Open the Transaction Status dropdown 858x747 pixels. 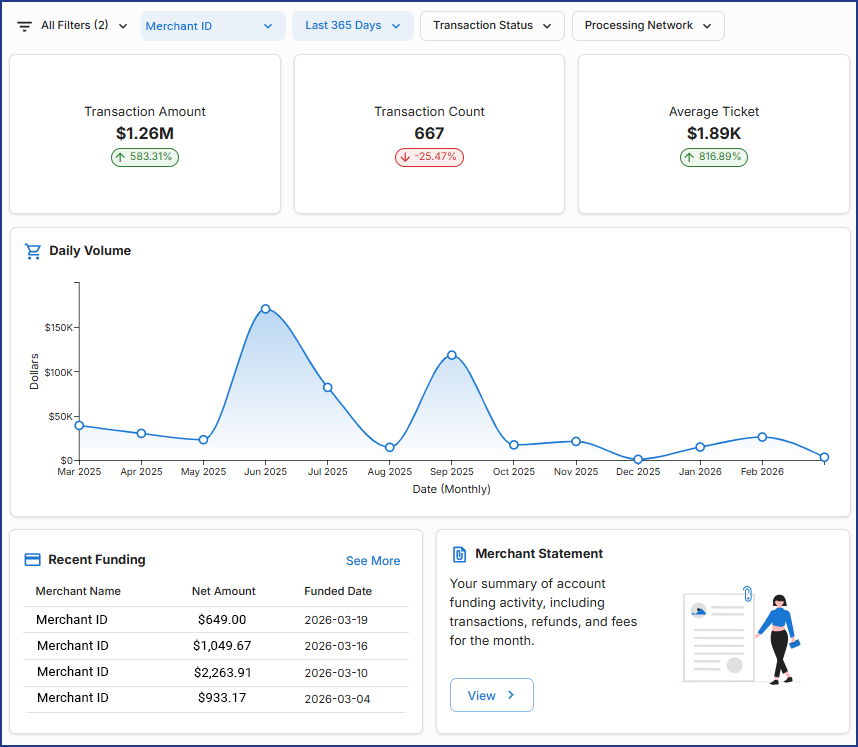coord(492,26)
